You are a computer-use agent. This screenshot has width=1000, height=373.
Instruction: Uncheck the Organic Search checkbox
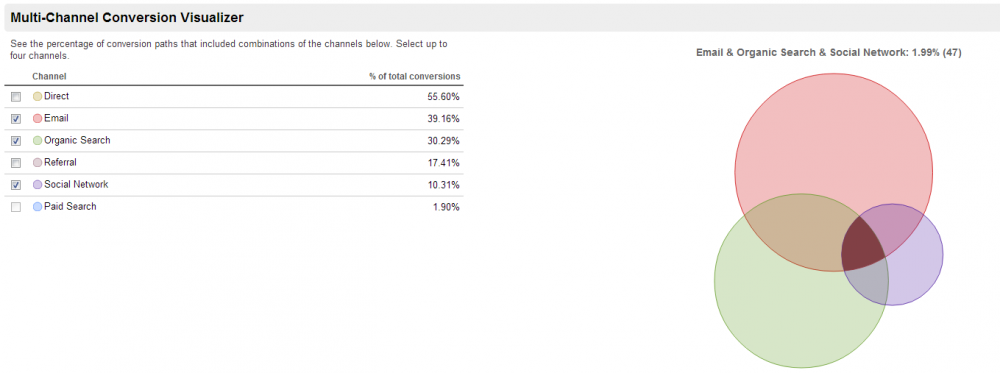click(x=16, y=141)
